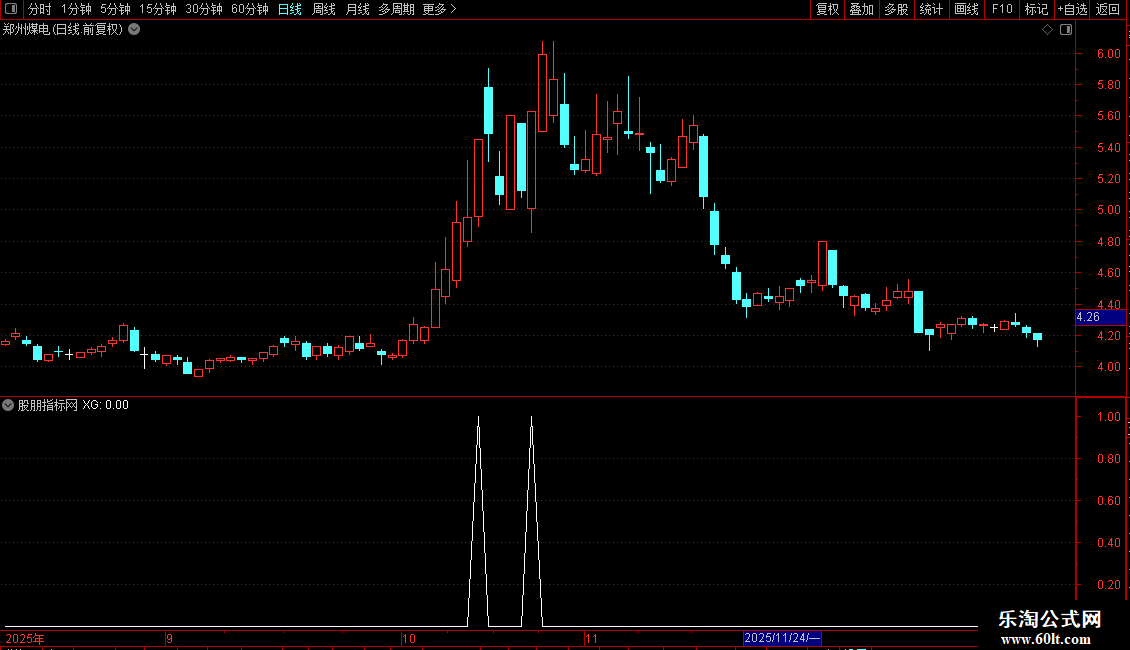The height and width of the screenshot is (650, 1130).
Task: Click the 2025/11/24 date marker
Action: [x=782, y=638]
